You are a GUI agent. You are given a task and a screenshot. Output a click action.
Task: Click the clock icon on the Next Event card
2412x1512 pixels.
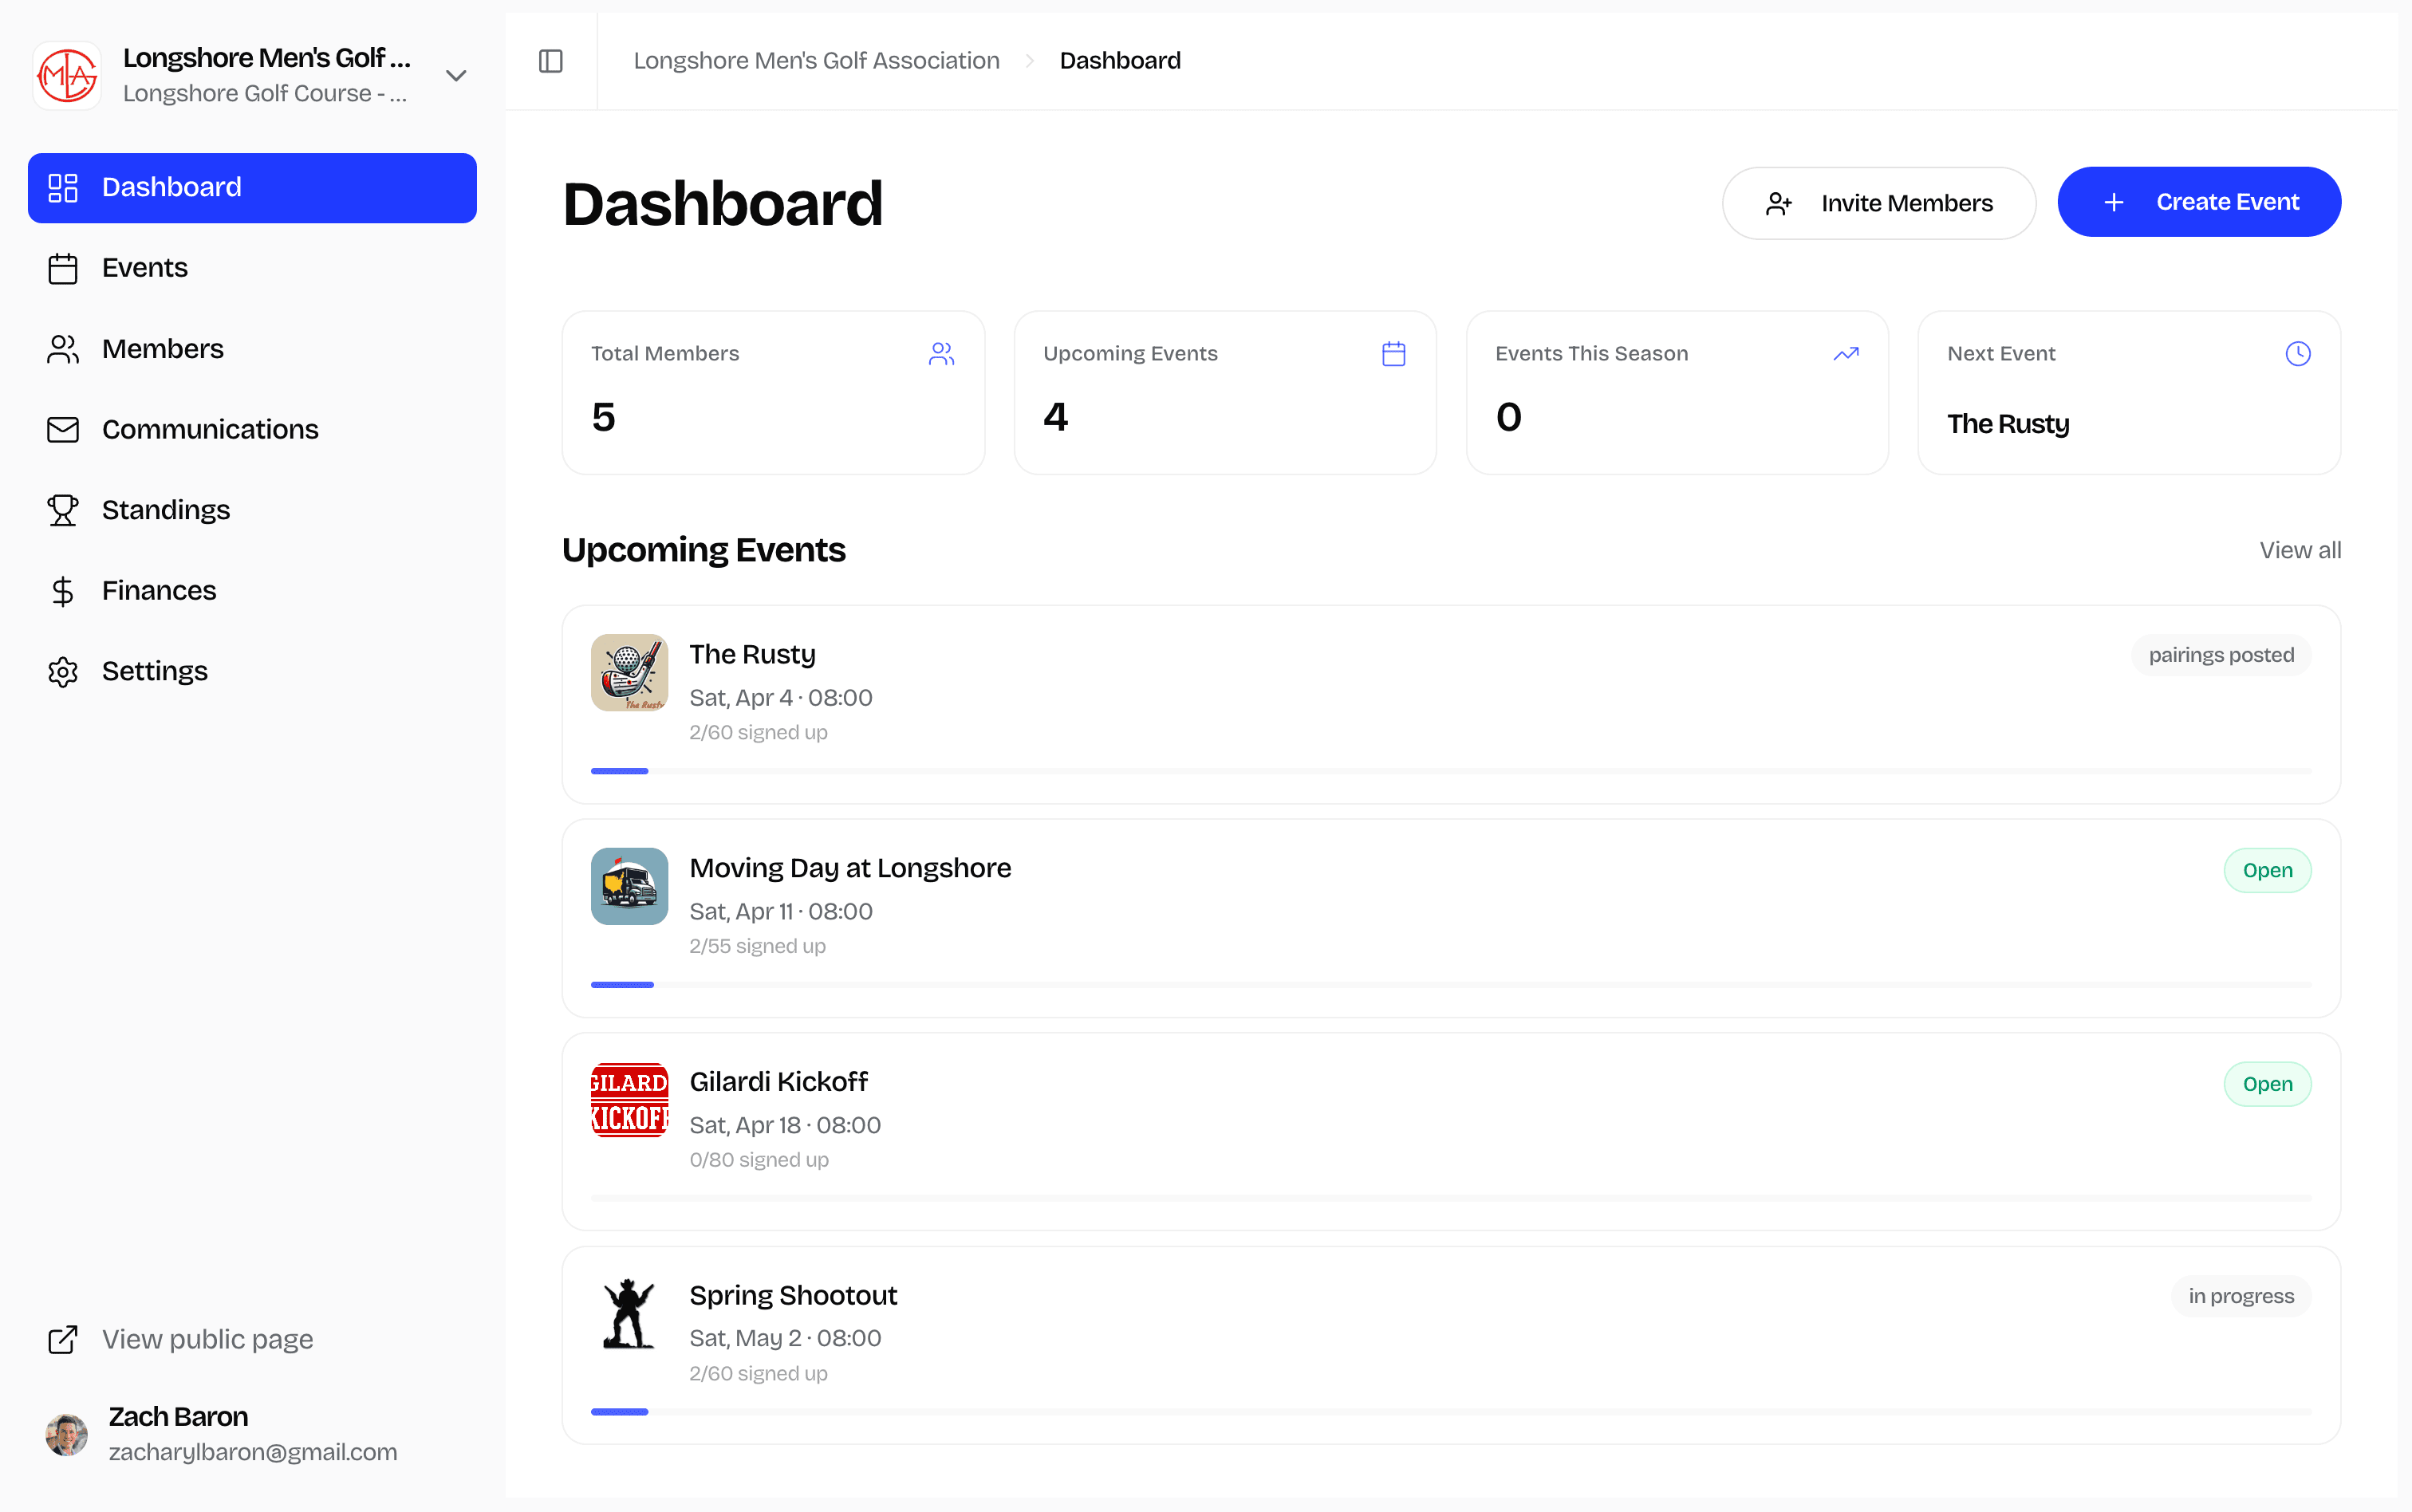click(2297, 353)
